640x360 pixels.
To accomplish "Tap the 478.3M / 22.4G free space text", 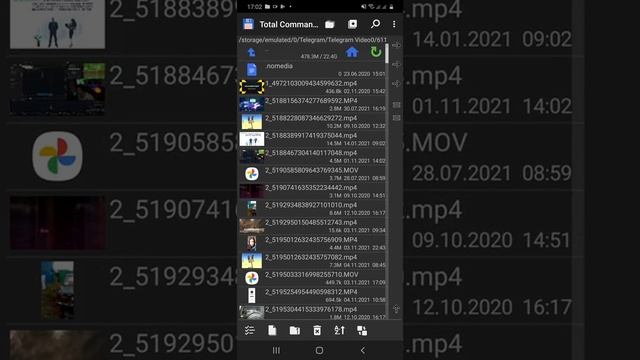I will point(319,57).
